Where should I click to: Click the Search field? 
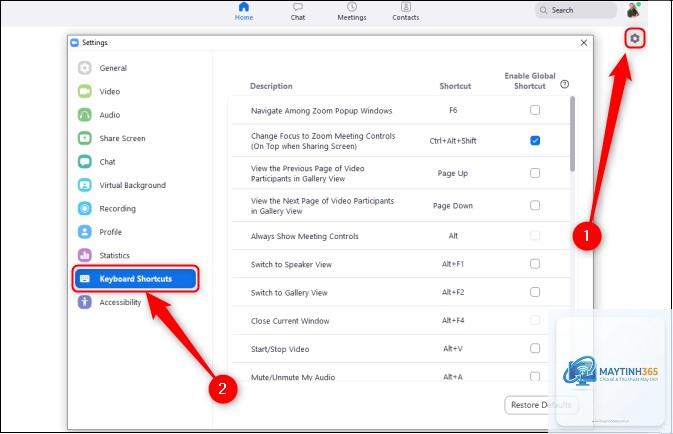tap(576, 10)
